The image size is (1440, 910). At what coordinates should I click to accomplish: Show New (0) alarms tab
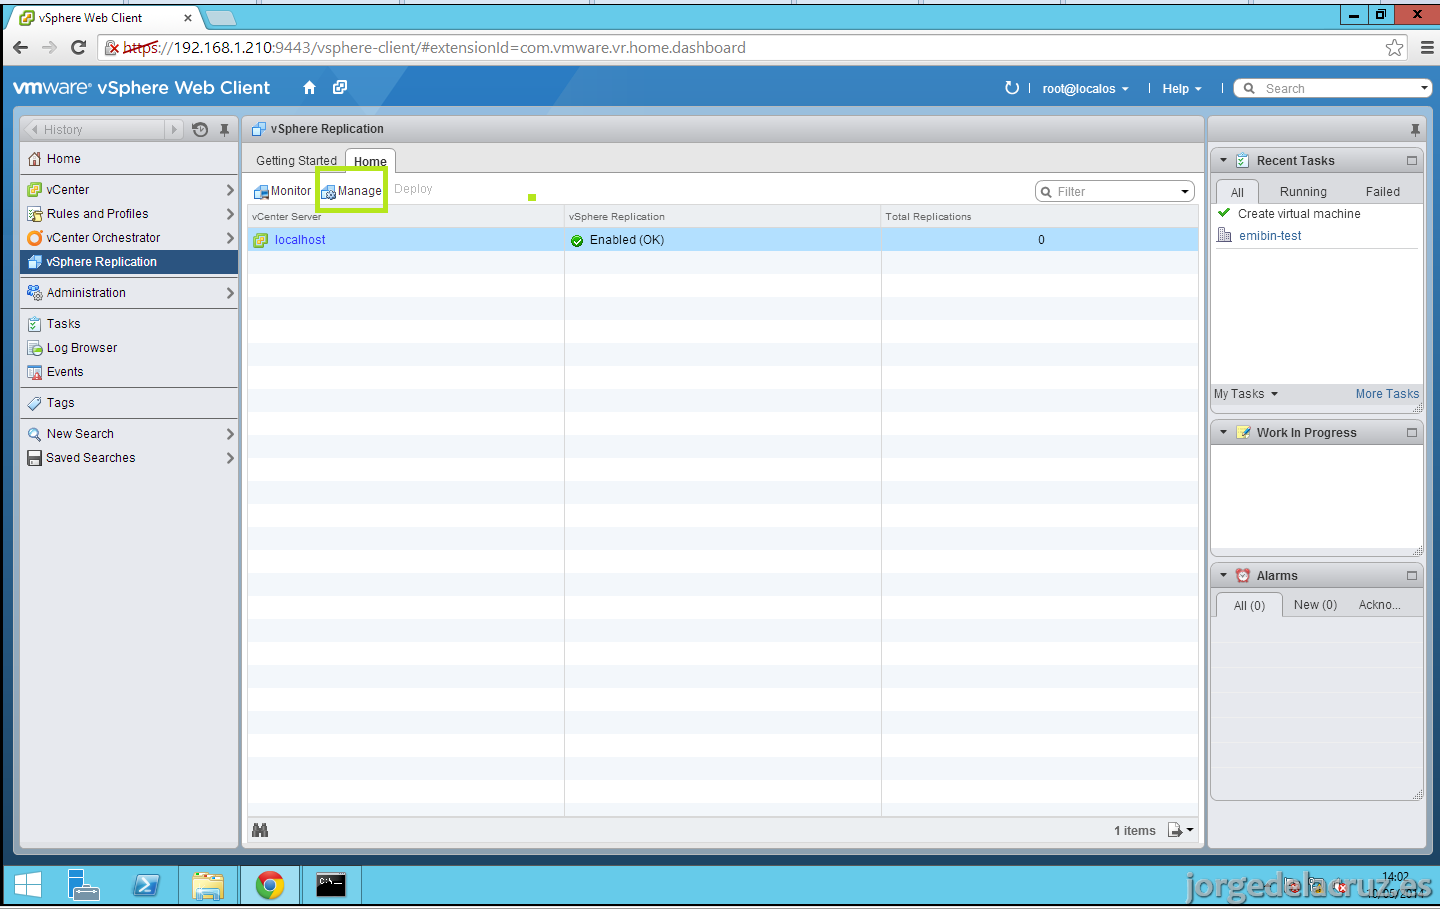pos(1315,605)
